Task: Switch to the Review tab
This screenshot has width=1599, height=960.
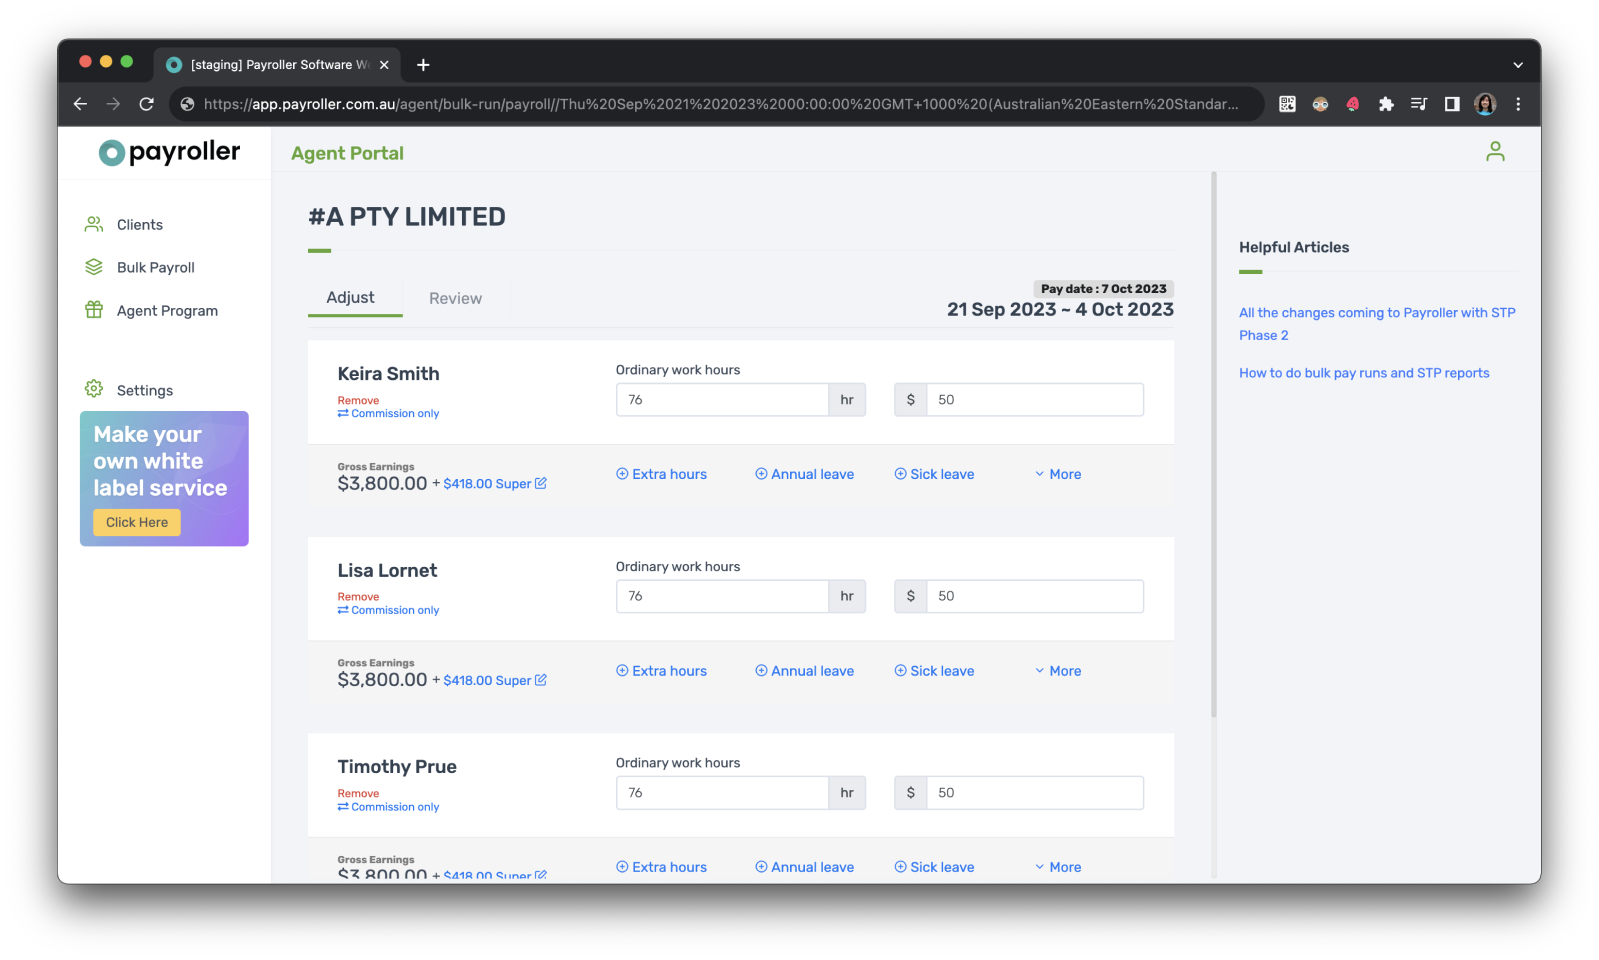Action: click(455, 299)
